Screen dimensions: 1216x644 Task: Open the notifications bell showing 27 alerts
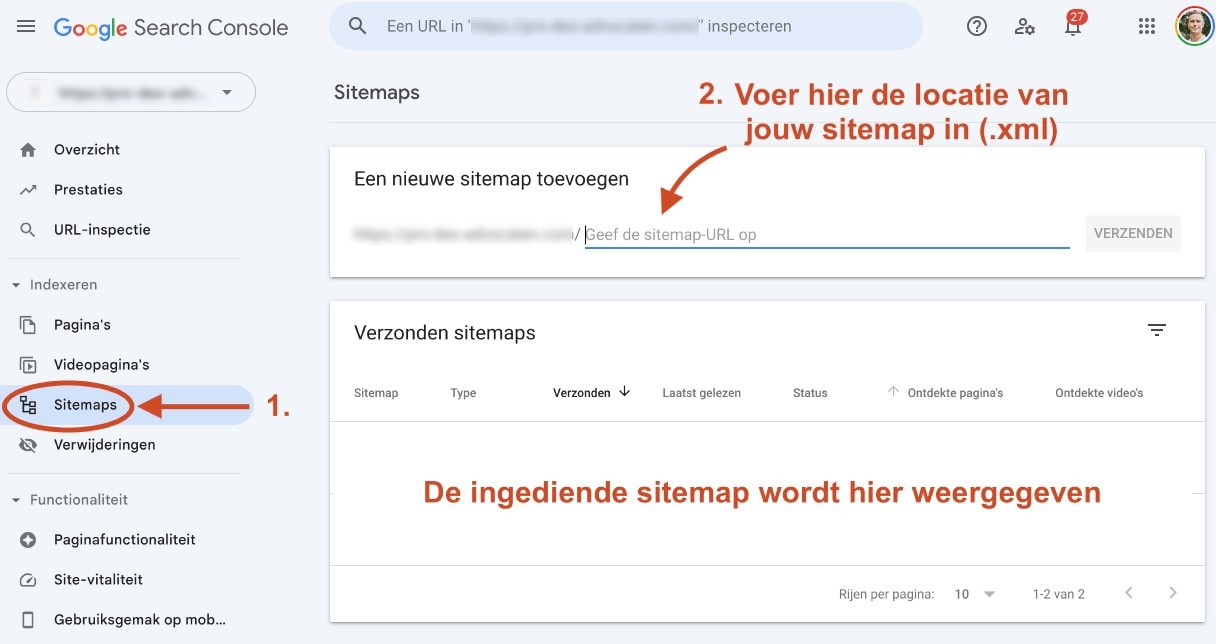[x=1072, y=28]
